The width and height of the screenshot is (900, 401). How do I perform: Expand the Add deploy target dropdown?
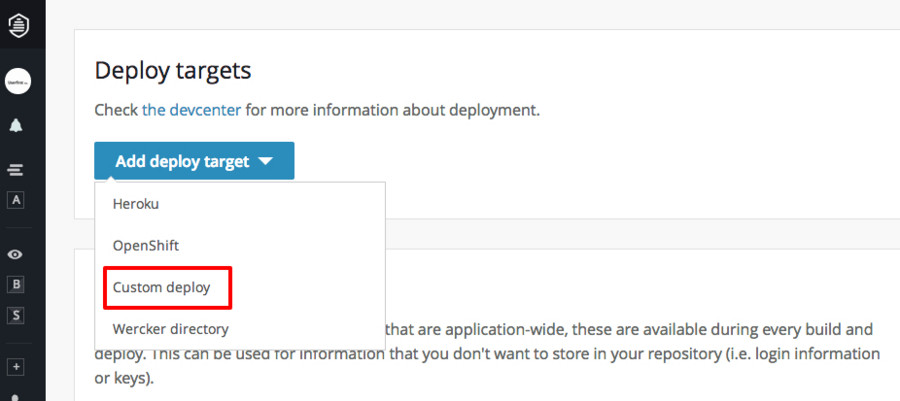194,161
